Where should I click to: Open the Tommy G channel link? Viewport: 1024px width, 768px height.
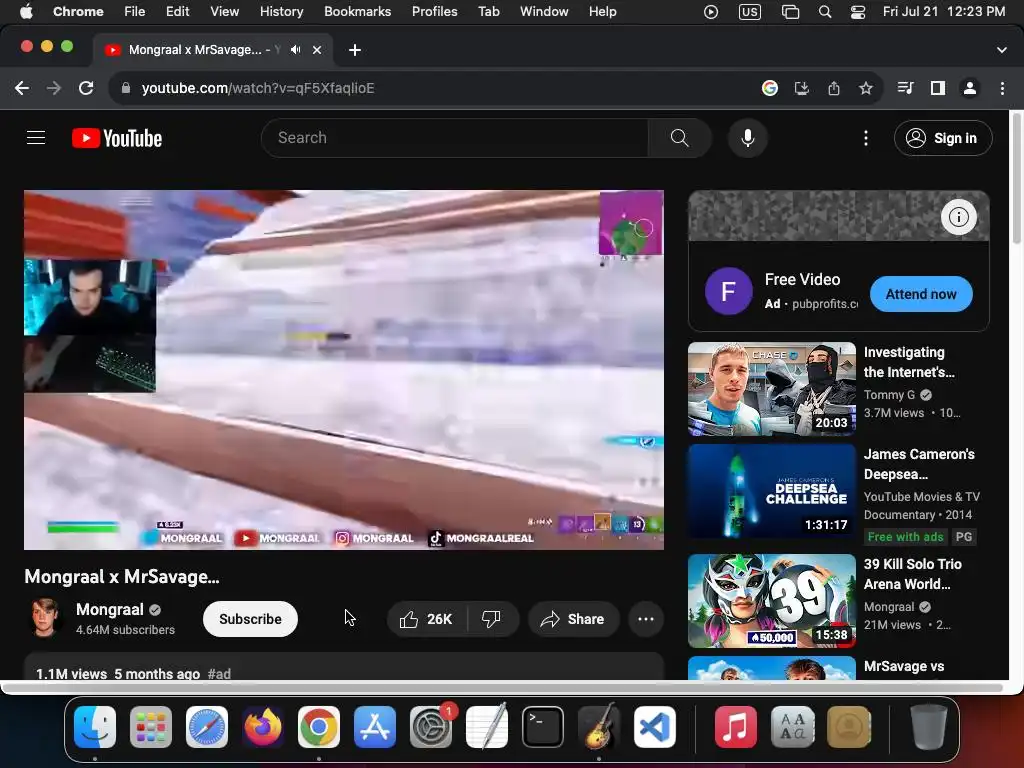pos(889,394)
